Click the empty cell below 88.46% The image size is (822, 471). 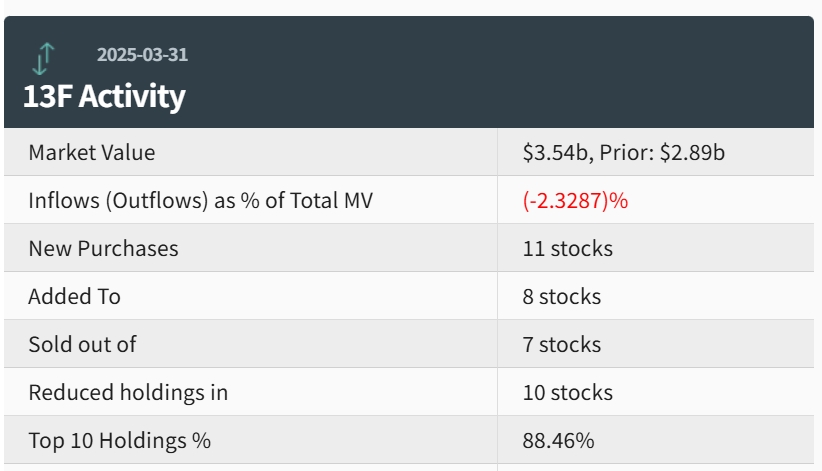coord(655,467)
